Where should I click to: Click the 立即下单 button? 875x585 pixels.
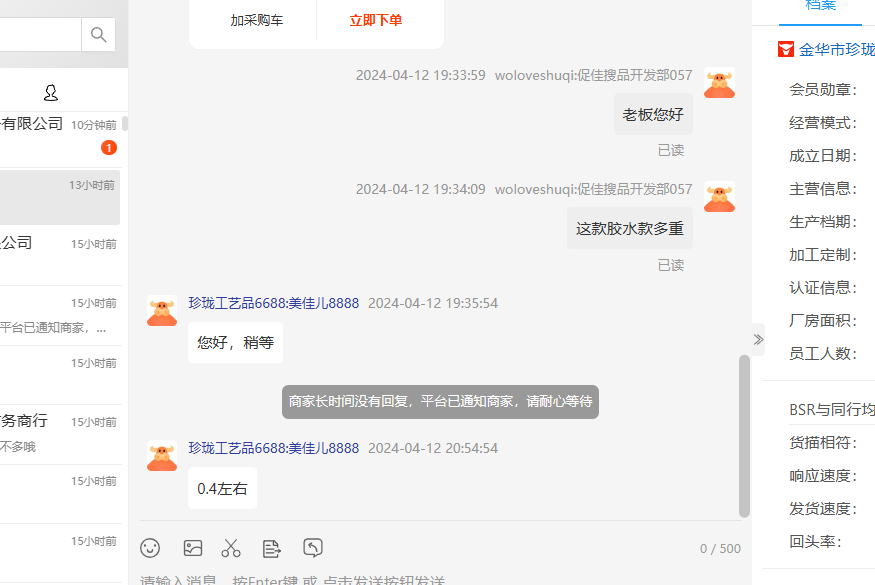(376, 21)
